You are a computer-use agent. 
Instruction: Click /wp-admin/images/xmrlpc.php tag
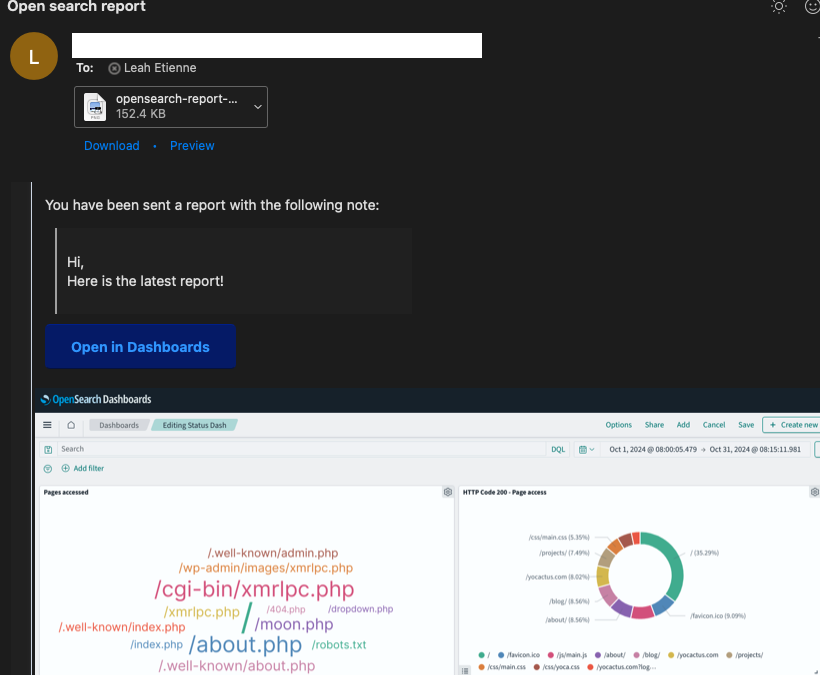click(266, 568)
